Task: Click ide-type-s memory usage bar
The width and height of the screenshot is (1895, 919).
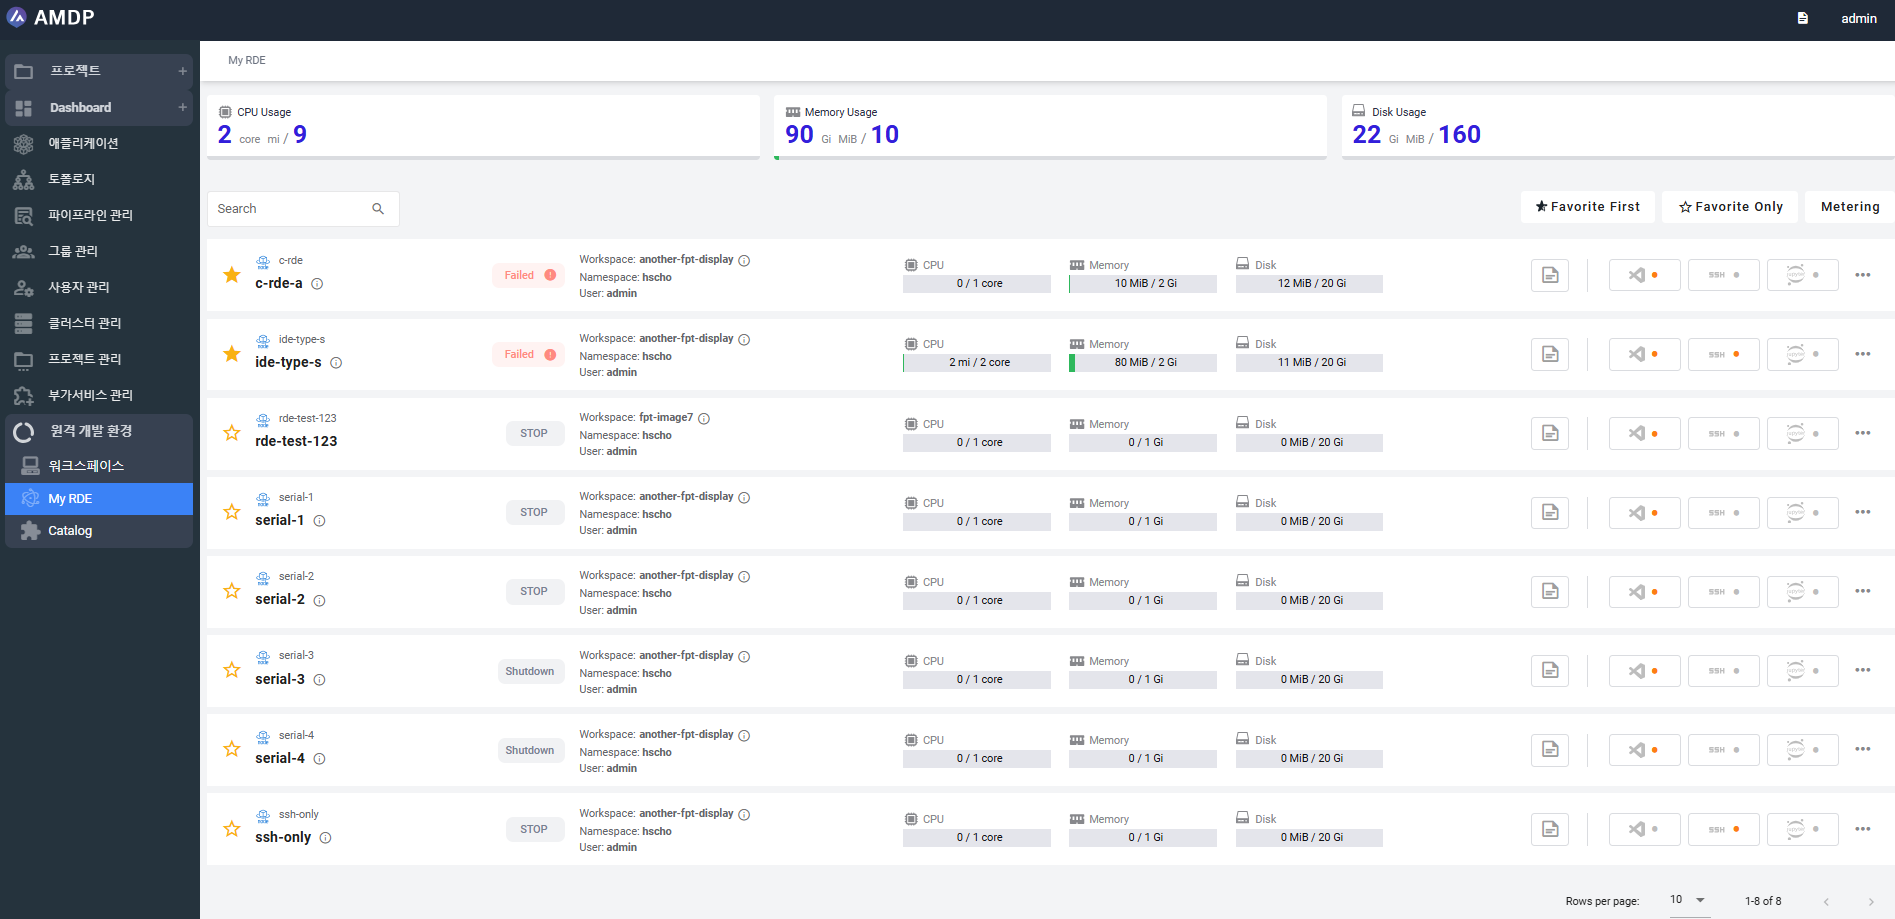Action: pyautogui.click(x=1143, y=363)
